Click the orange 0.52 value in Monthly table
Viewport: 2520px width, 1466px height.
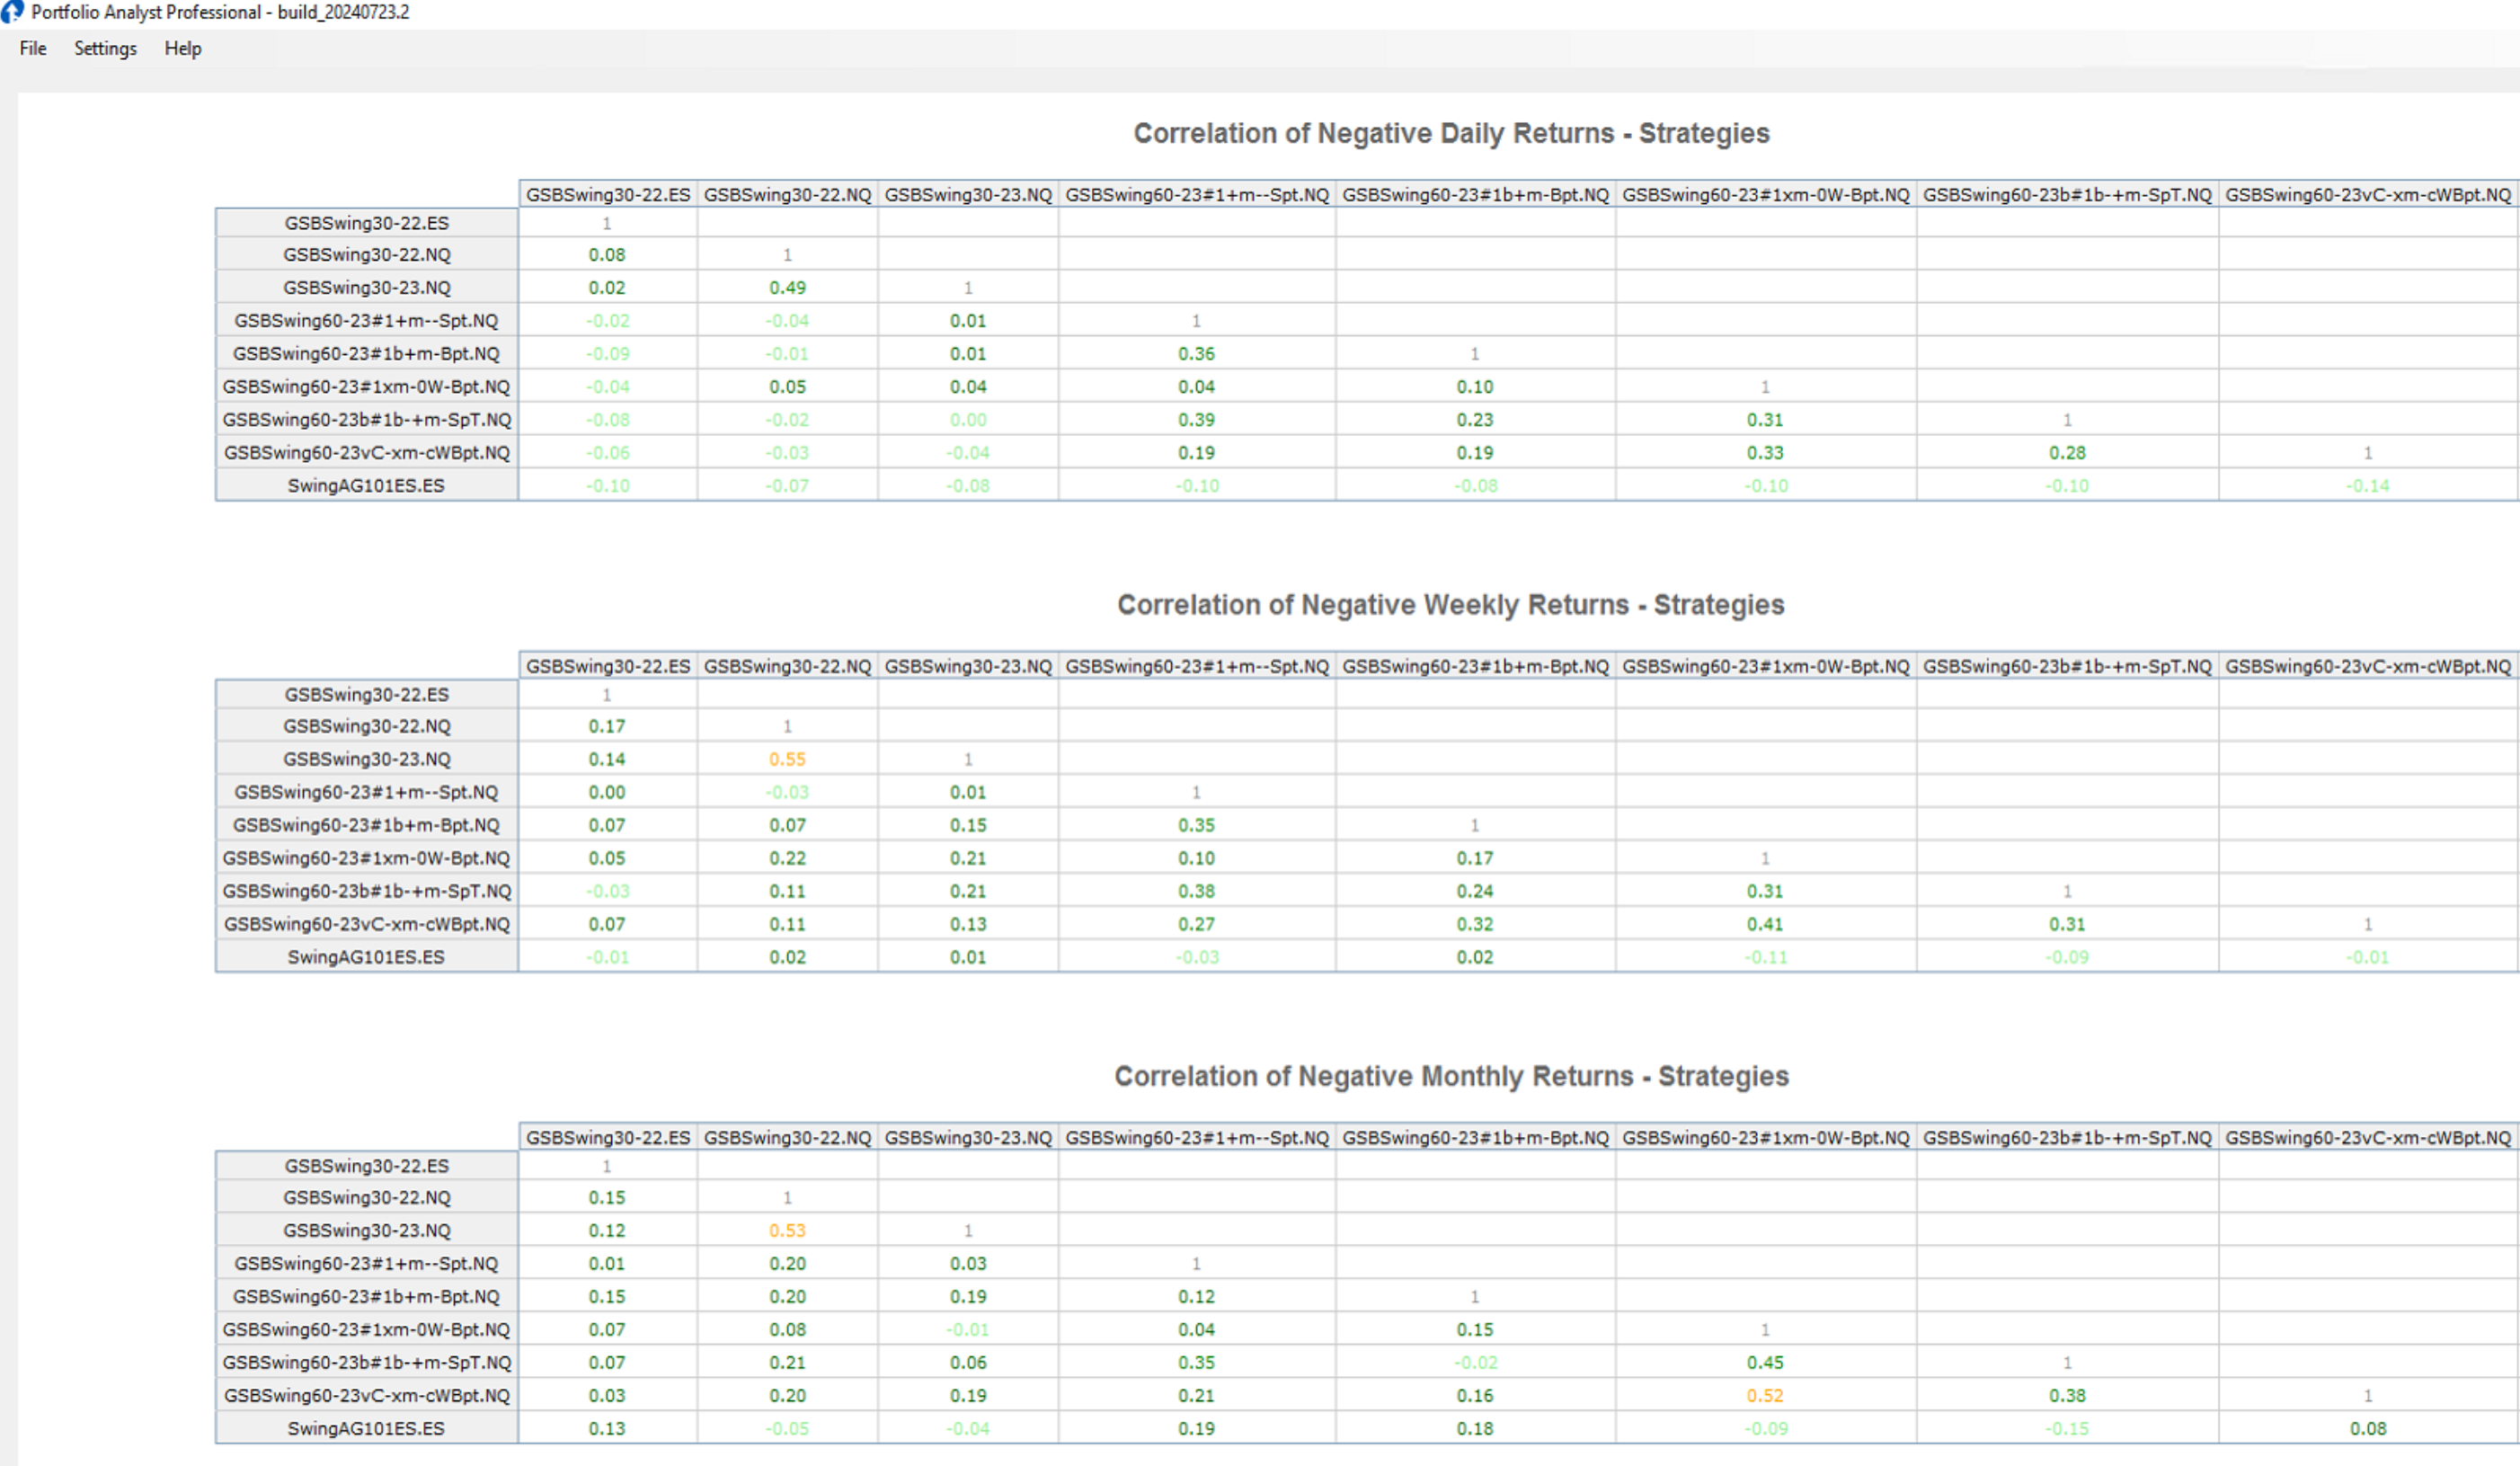click(x=1765, y=1395)
